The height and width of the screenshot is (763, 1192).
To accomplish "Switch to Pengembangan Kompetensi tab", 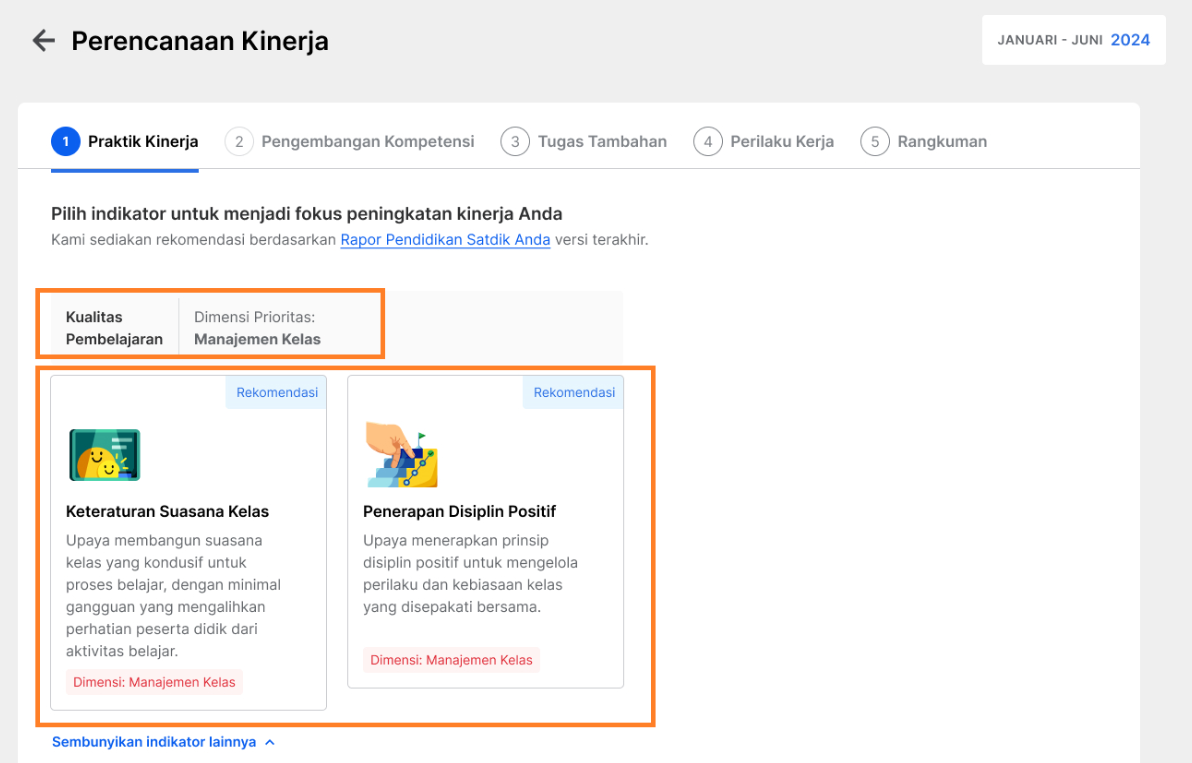I will [368, 141].
